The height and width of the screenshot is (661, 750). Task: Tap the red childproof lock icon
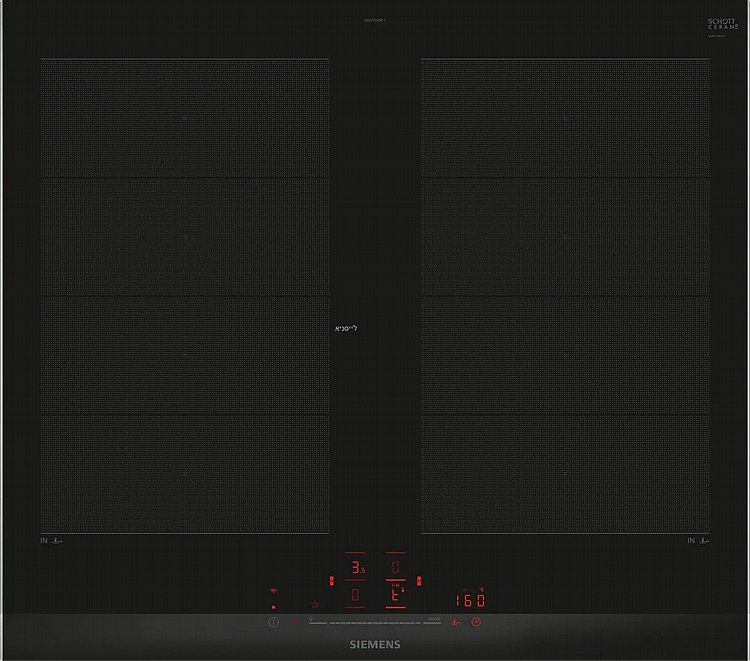tap(295, 622)
